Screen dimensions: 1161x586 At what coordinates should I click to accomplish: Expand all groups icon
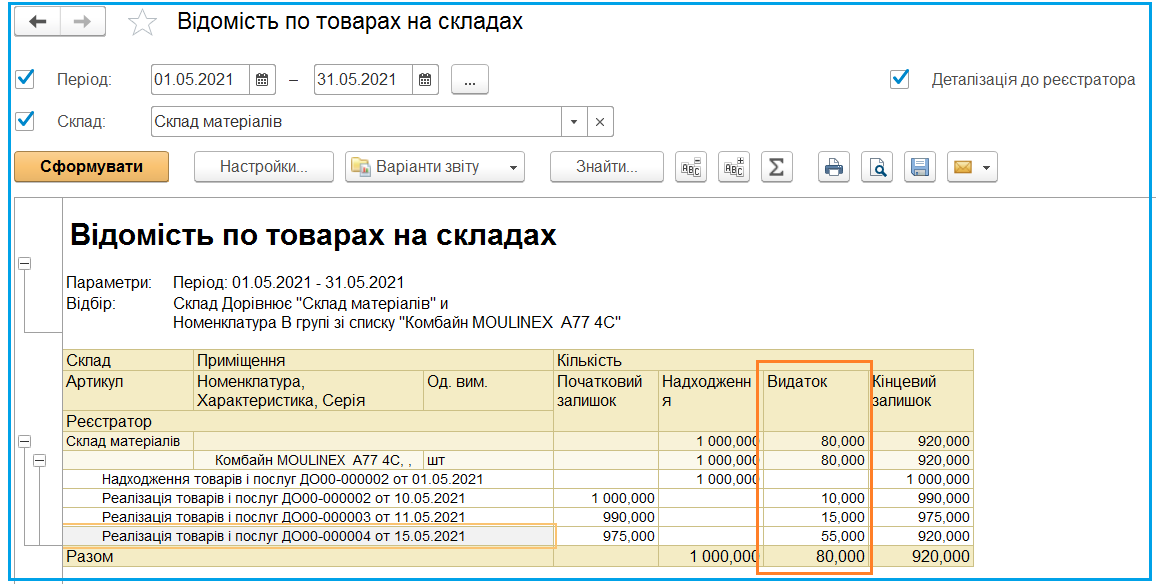coord(734,167)
